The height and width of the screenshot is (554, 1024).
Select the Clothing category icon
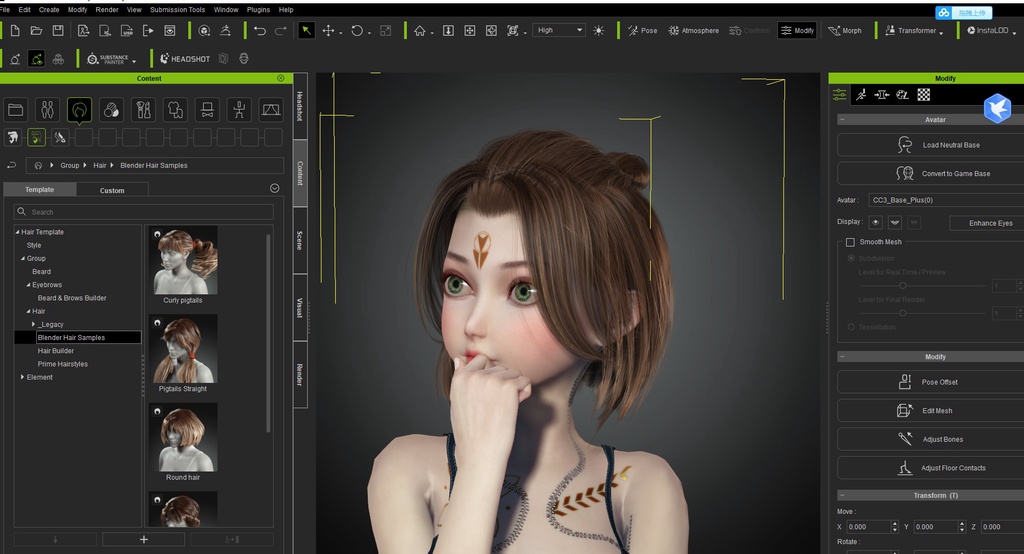(x=175, y=109)
